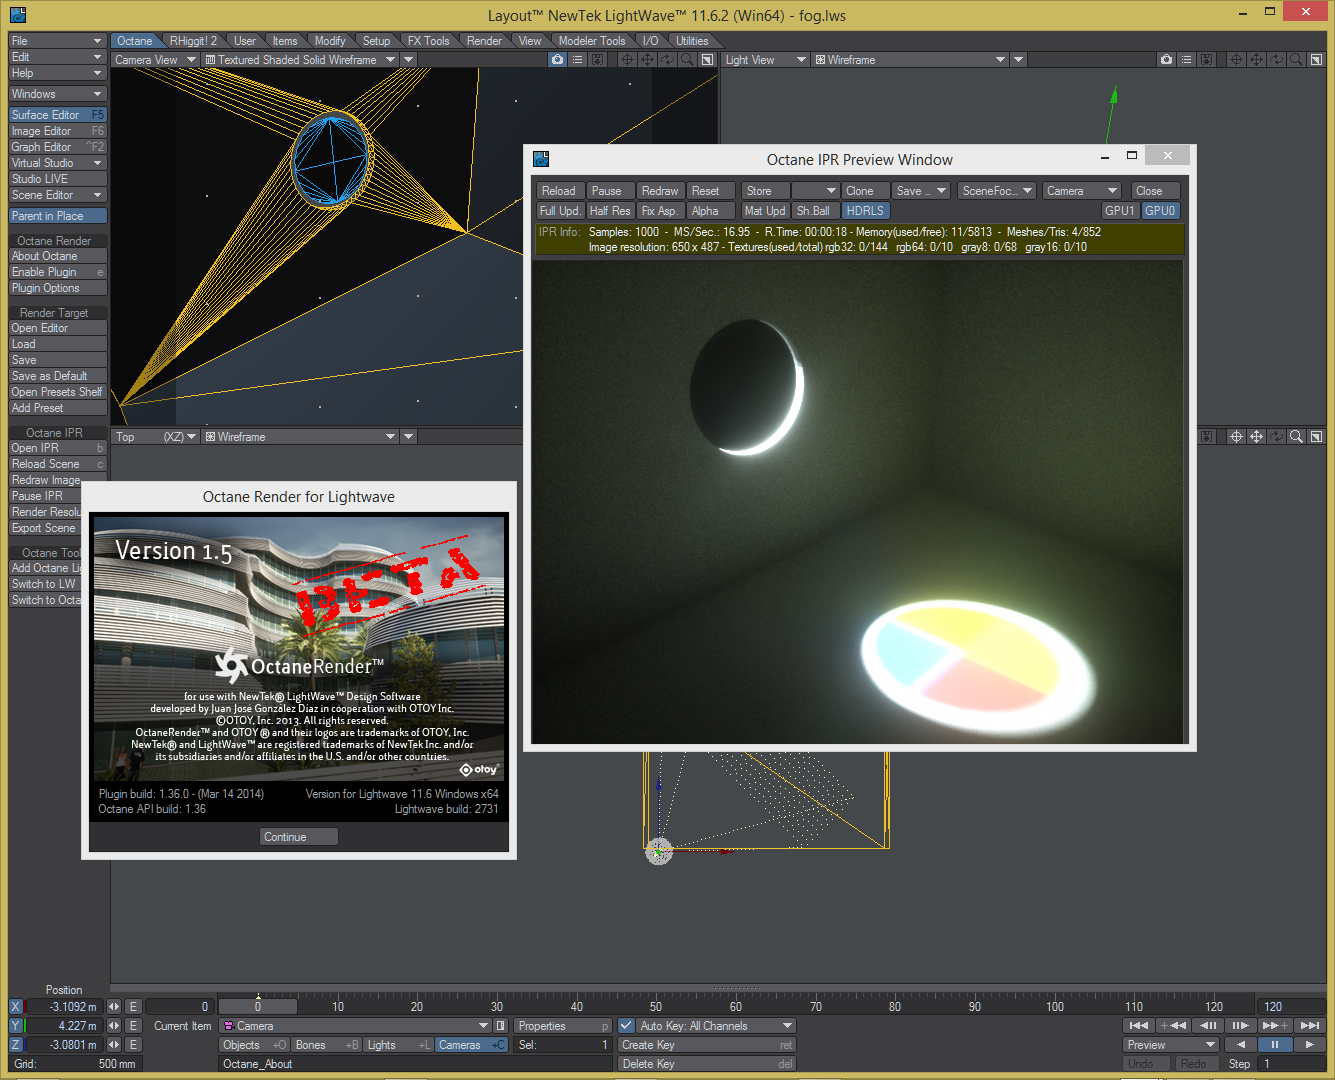
Task: Disable GPU0 for IPR rendering
Action: (x=1161, y=211)
